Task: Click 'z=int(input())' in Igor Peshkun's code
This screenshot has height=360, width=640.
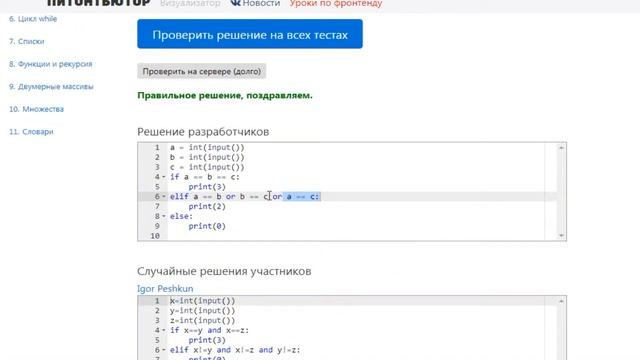Action: click(x=202, y=320)
